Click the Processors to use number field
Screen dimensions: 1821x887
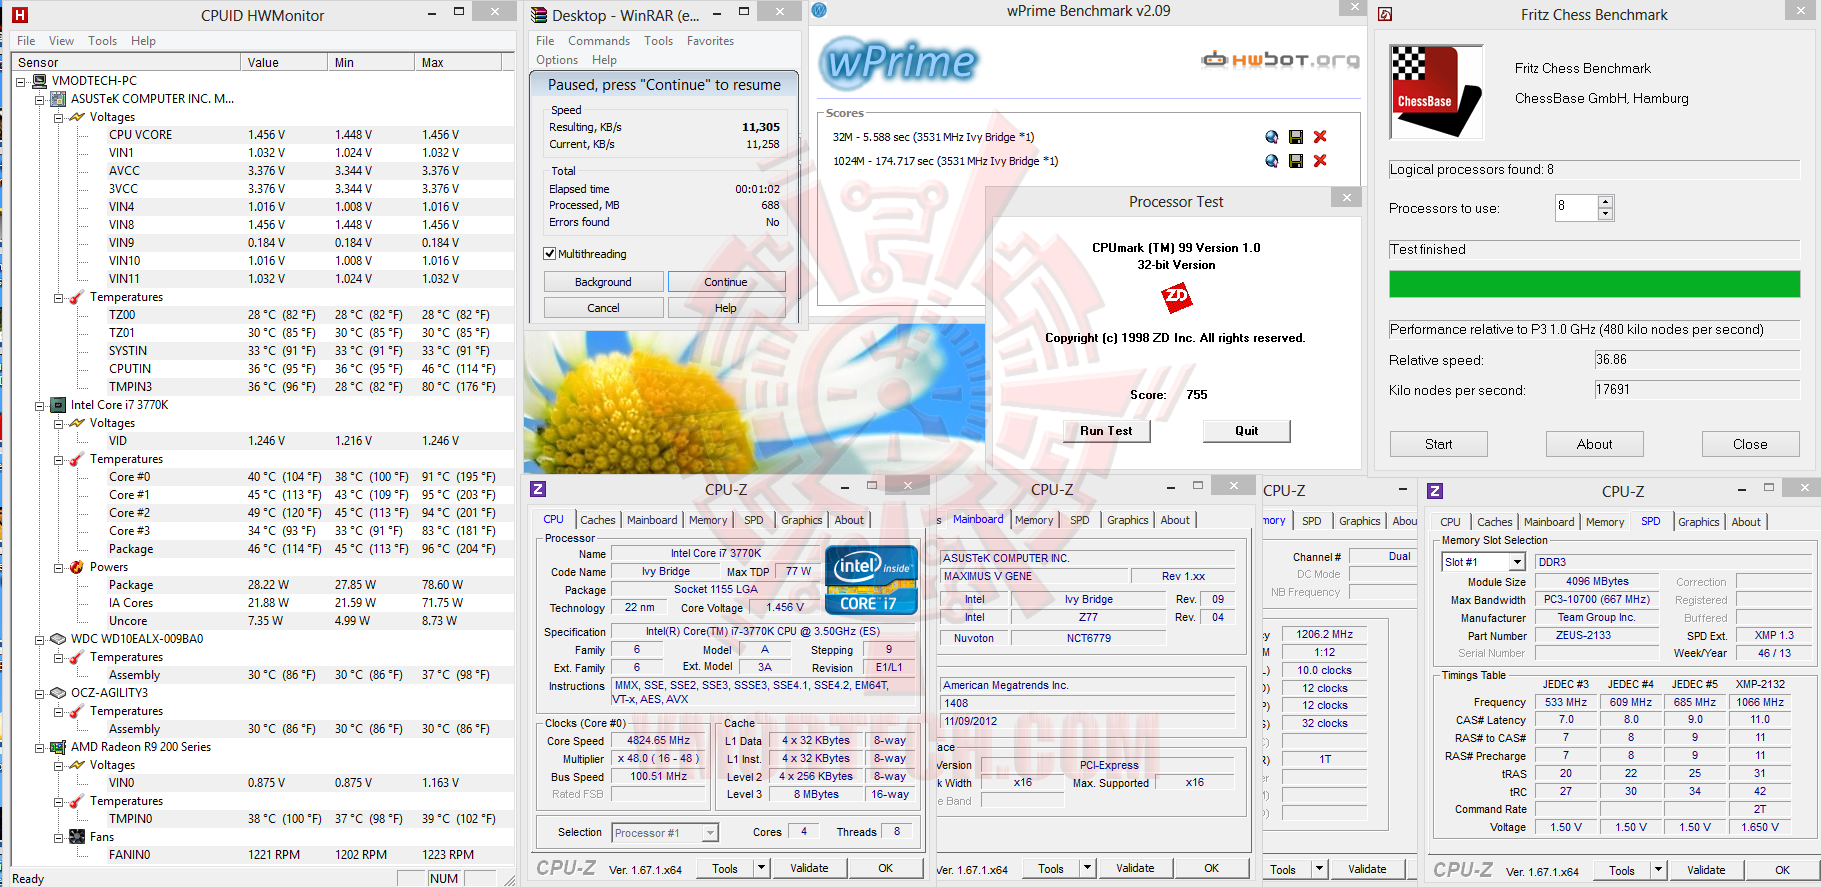[1576, 207]
